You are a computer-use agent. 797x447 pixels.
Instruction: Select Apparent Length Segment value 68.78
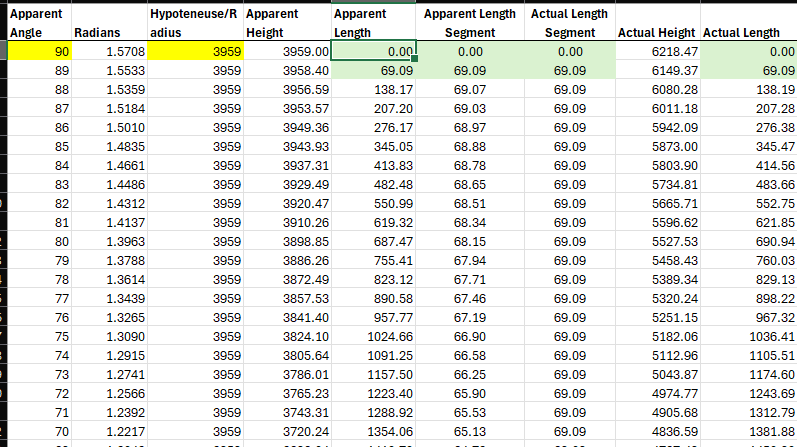point(470,165)
